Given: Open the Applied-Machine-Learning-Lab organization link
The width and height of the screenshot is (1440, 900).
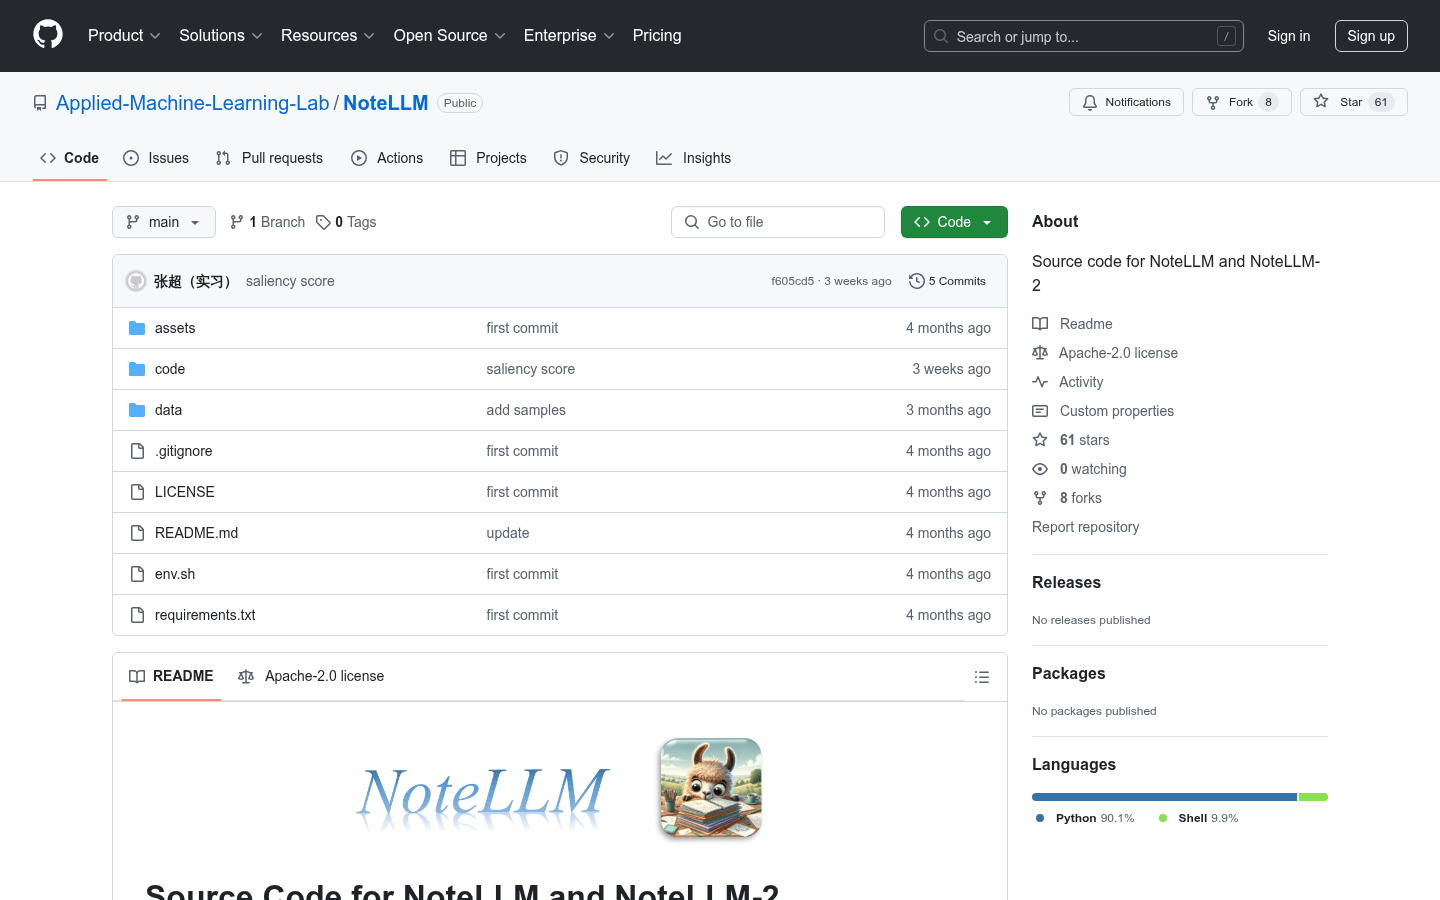Looking at the screenshot, I should 192,103.
